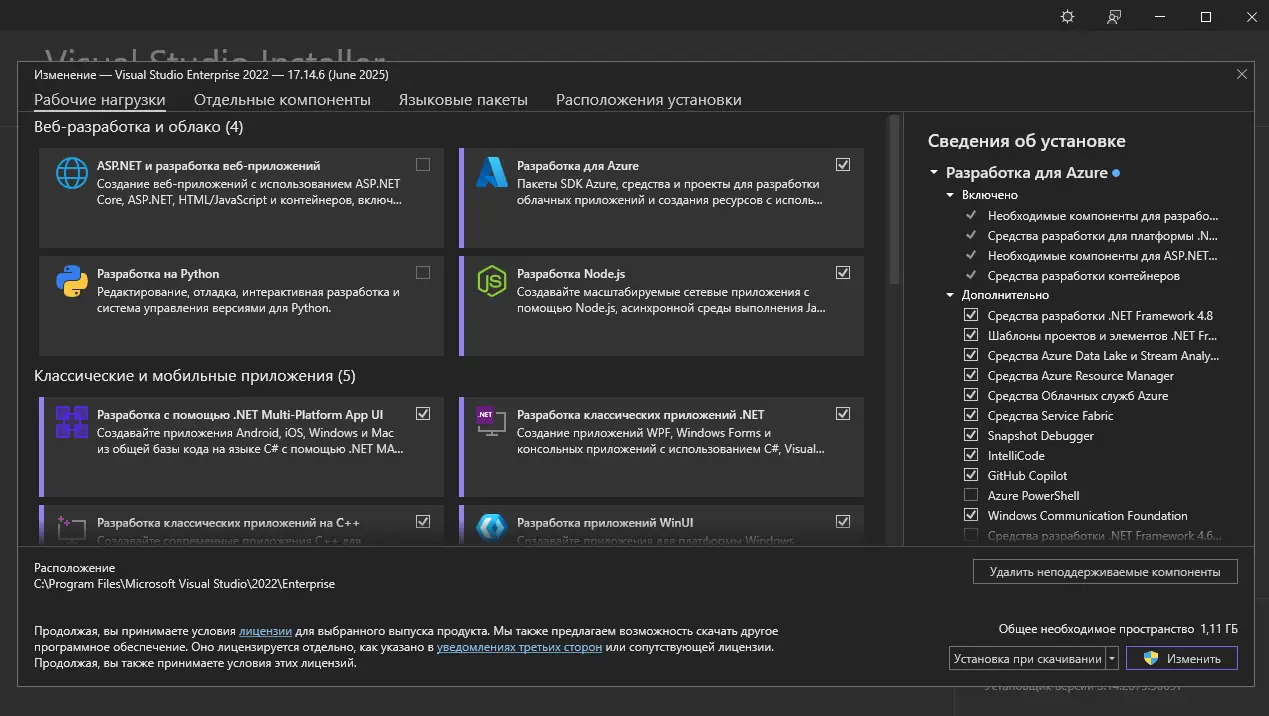Open the 'Установка при скачивании' dropdown
1269x716 pixels.
(1112, 659)
